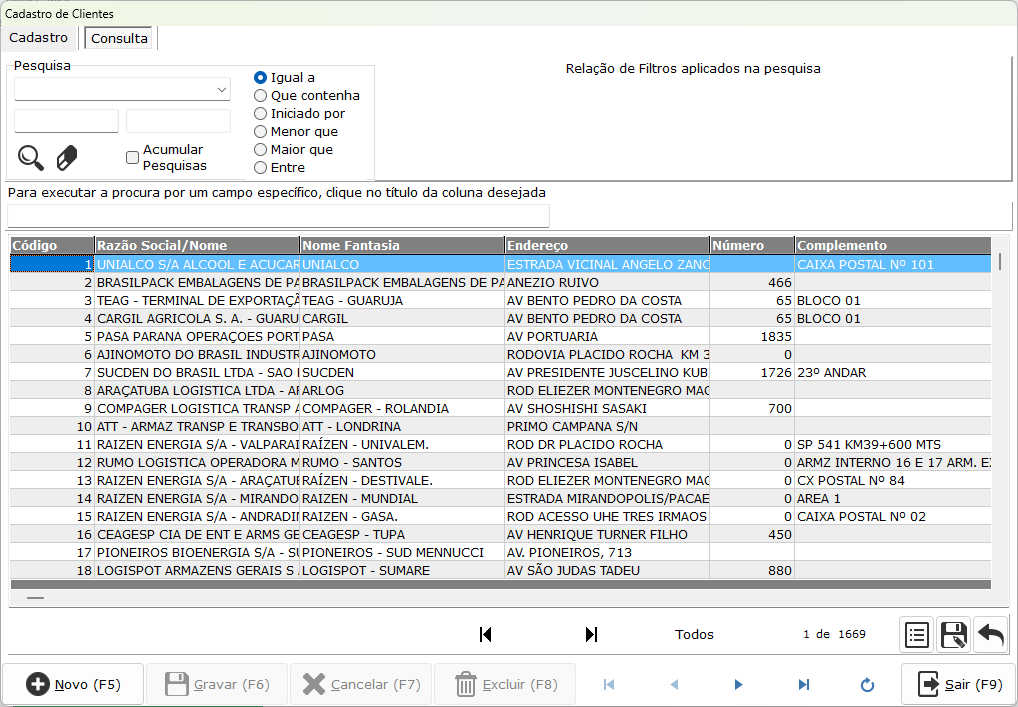Image resolution: width=1018 pixels, height=707 pixels.
Task: Select the ATT - LONDRINA cell
Action: click(403, 427)
